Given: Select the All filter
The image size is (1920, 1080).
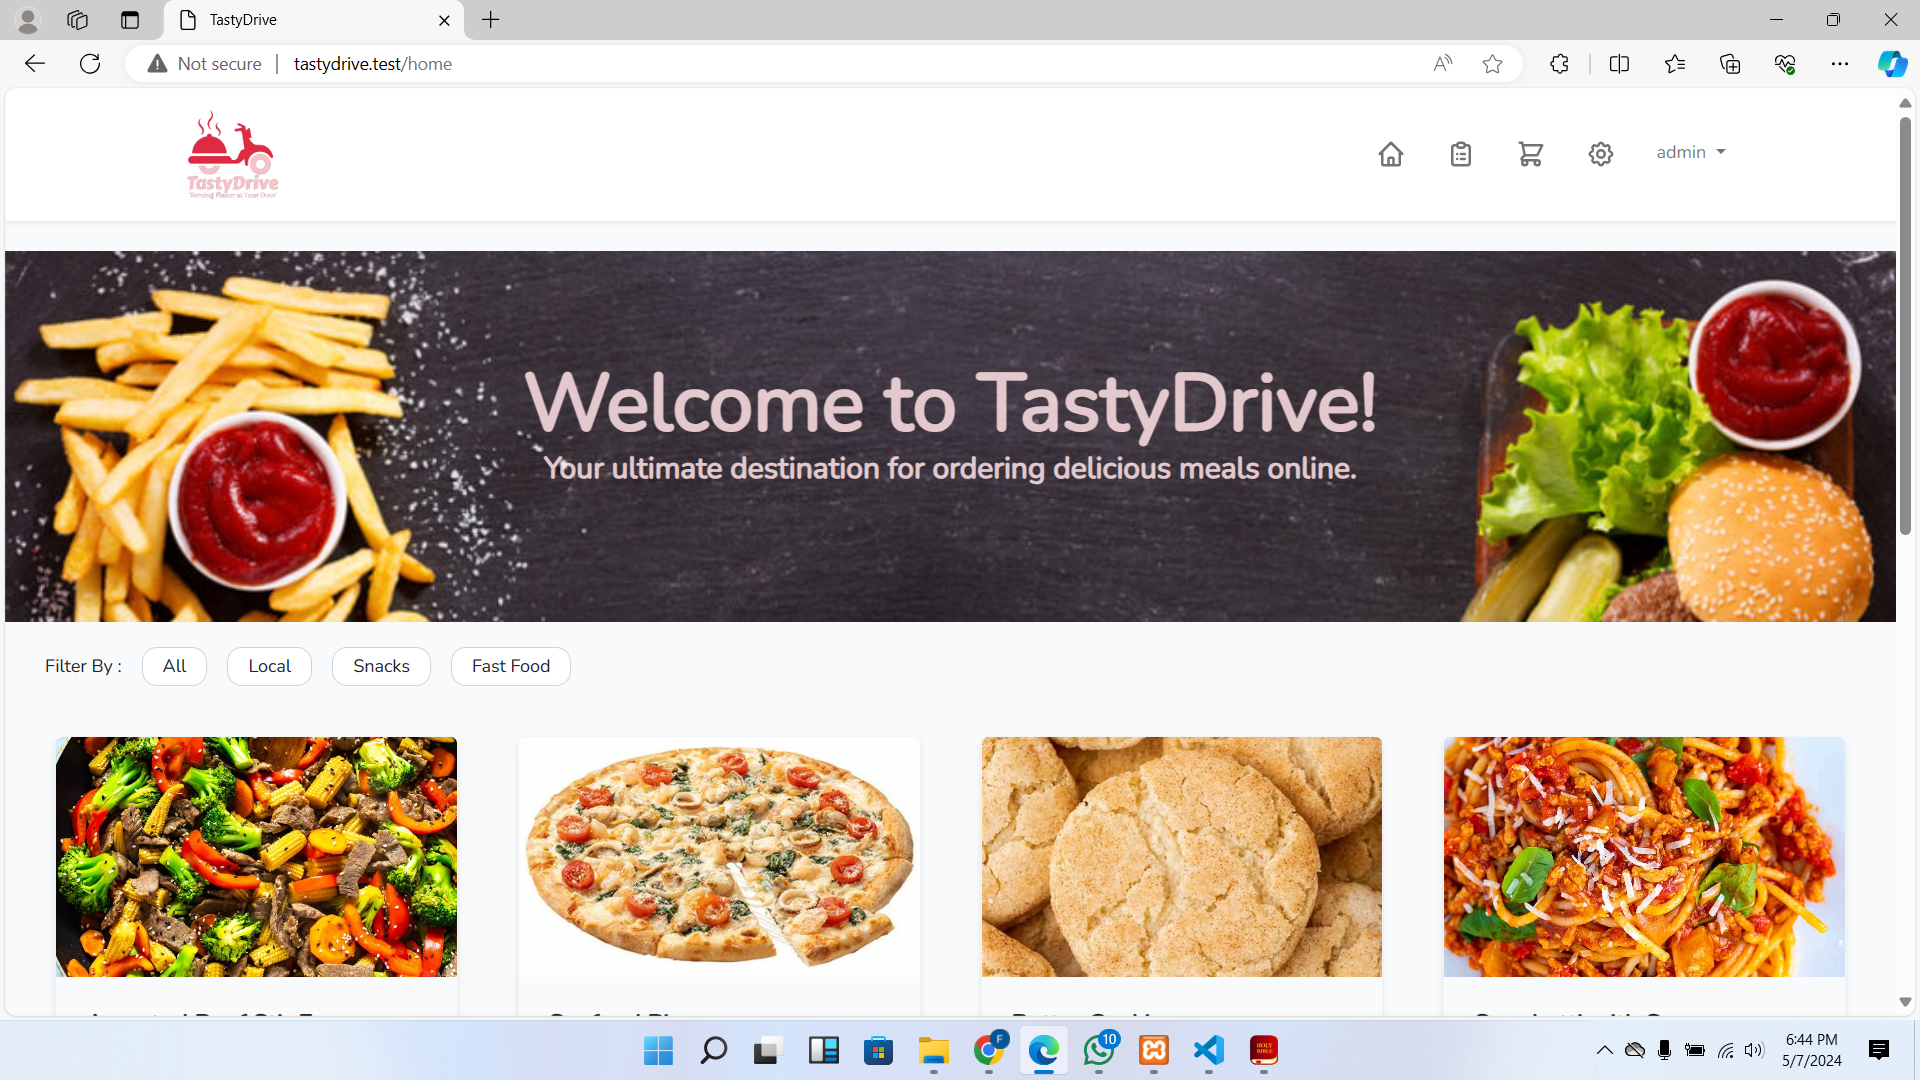Looking at the screenshot, I should [174, 666].
